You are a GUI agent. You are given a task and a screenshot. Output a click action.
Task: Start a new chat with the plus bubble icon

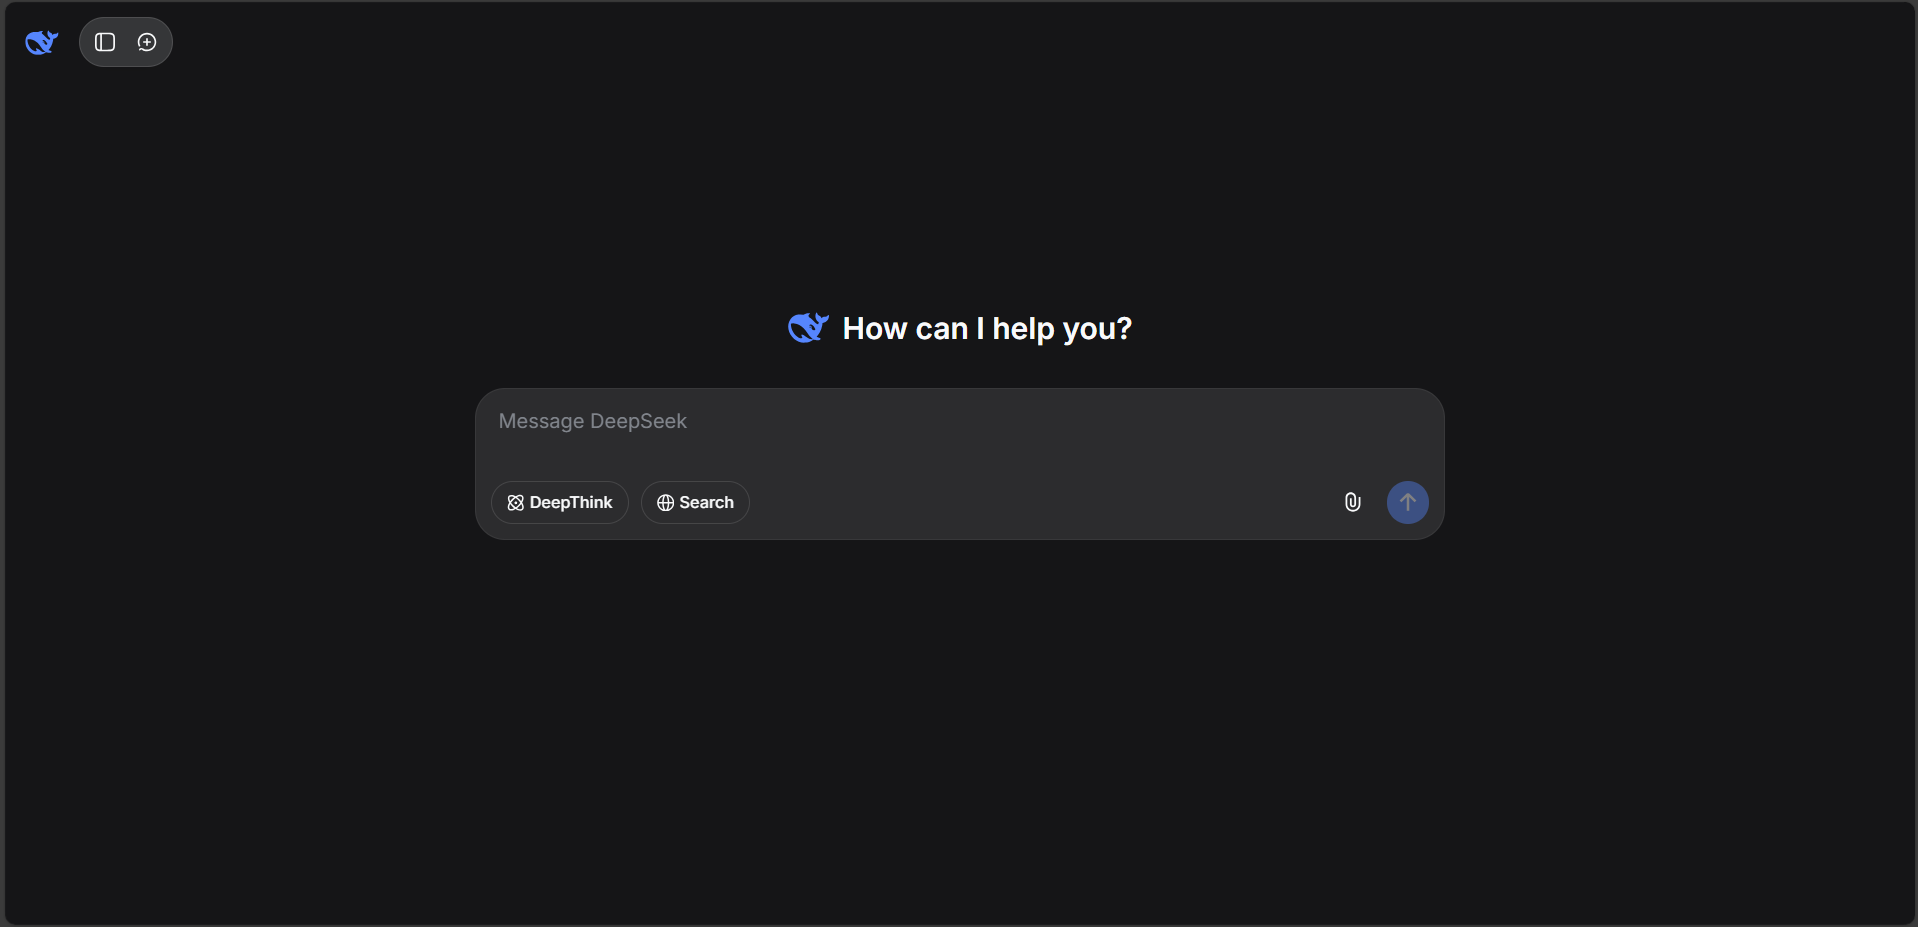(147, 42)
